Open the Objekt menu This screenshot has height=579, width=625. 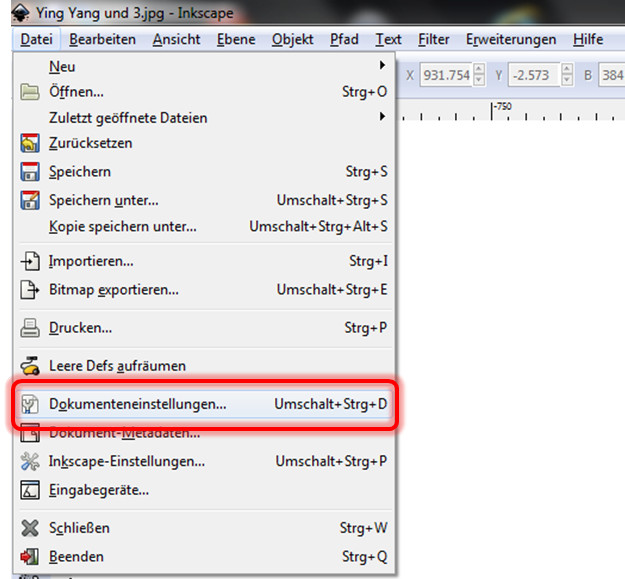click(293, 39)
